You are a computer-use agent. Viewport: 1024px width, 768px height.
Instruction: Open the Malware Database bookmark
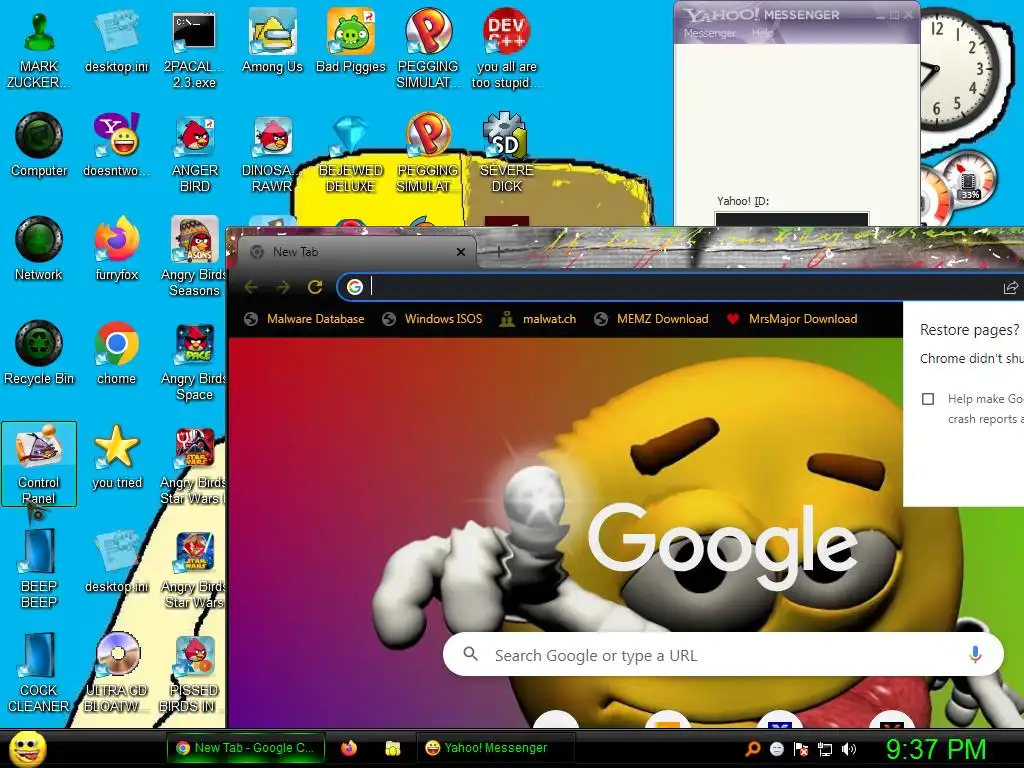click(x=304, y=319)
